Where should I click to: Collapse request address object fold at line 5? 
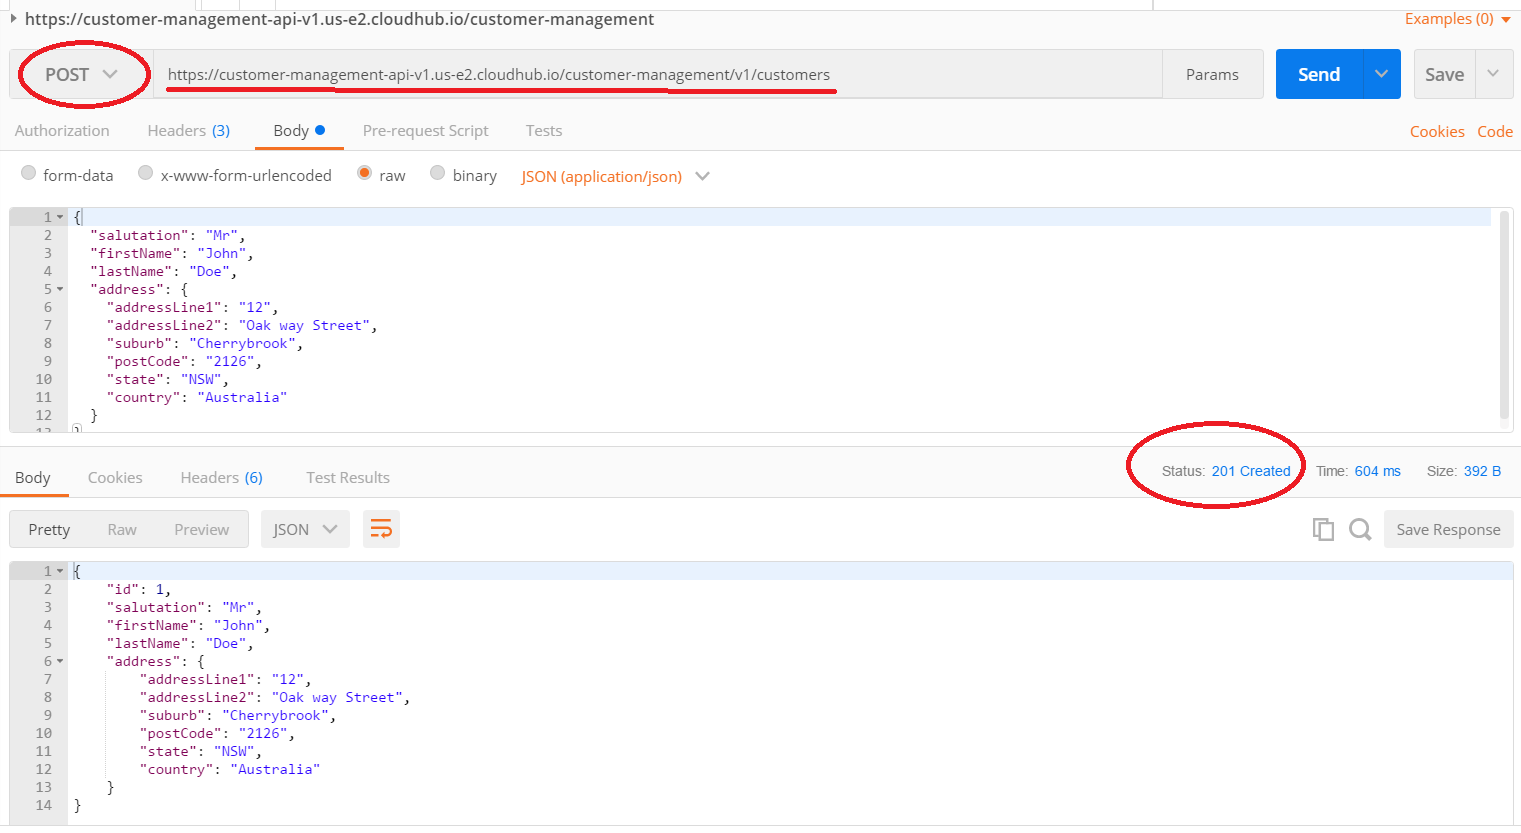pos(60,289)
